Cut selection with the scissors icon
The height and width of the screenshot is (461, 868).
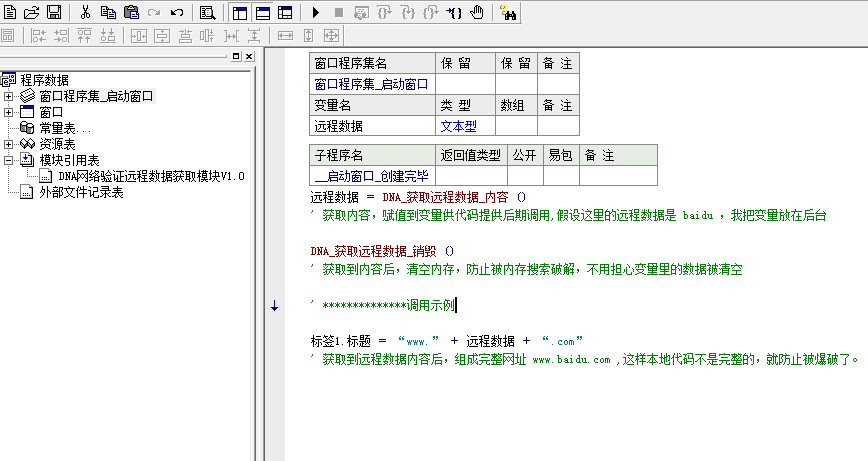tap(85, 12)
